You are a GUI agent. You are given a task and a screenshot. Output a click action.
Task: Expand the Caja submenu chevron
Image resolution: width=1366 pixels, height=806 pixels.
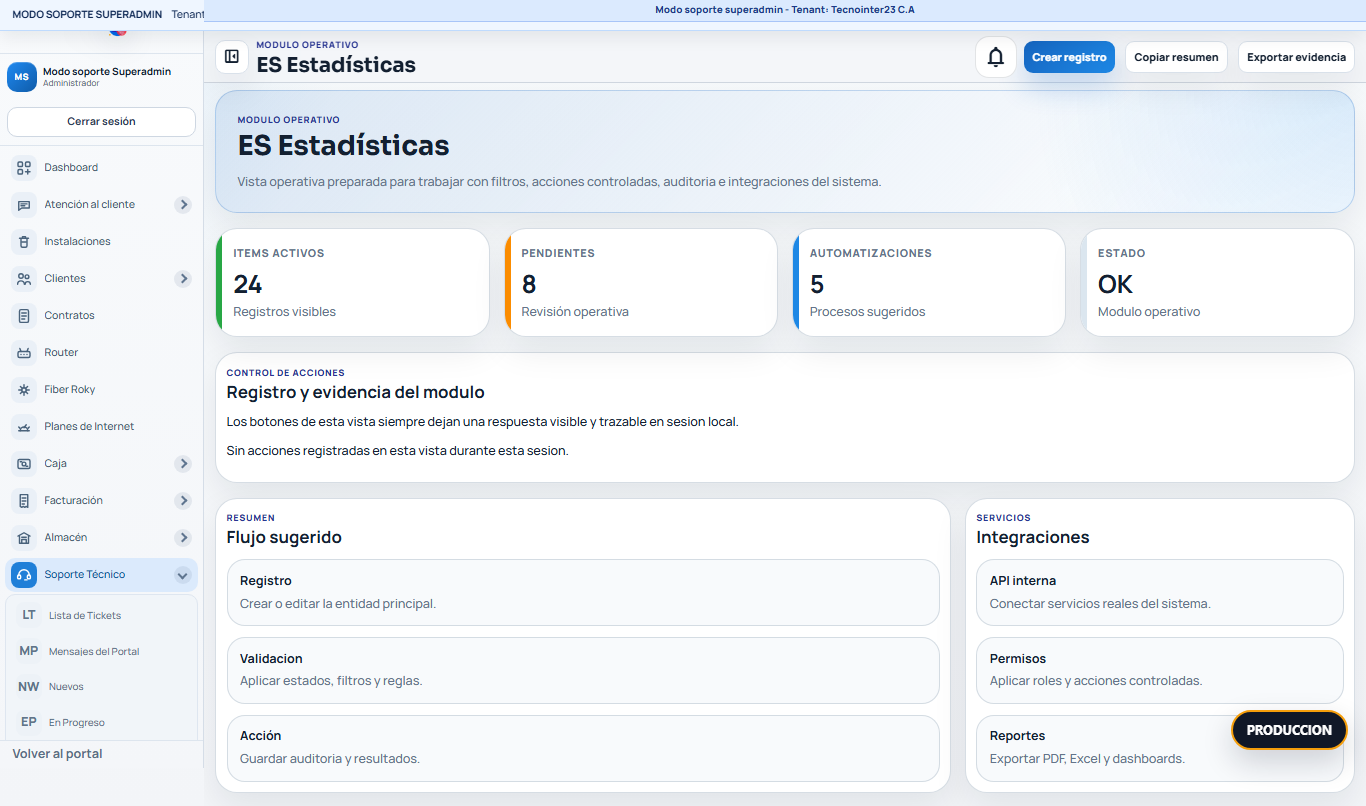click(183, 464)
